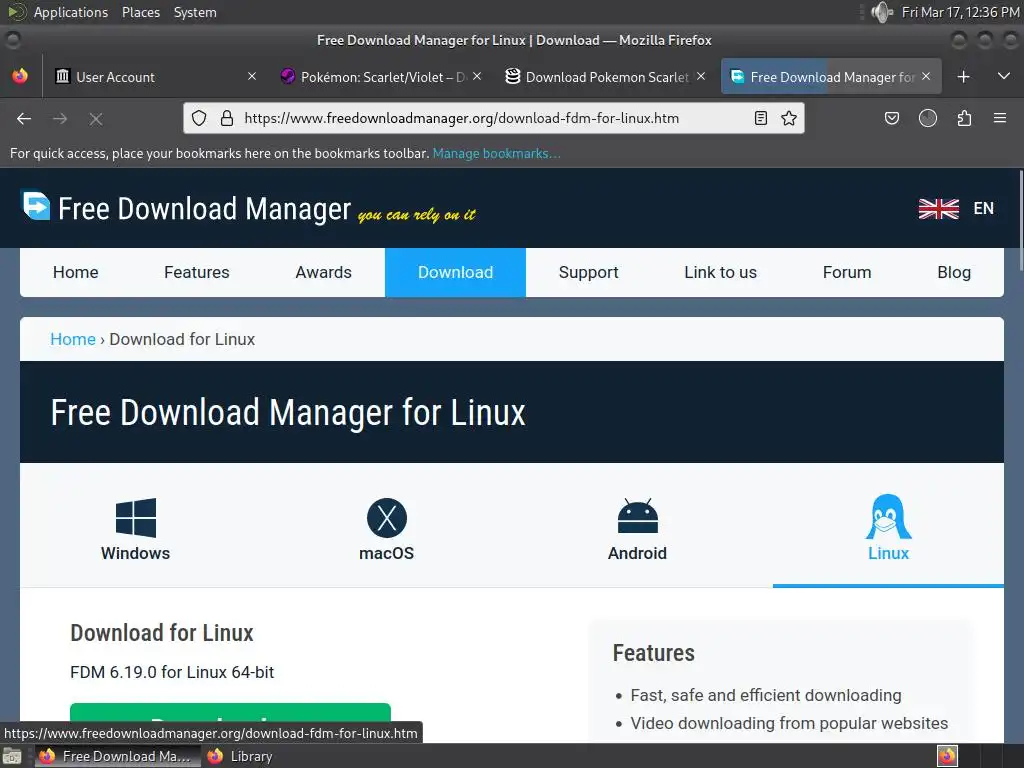Open a new tab with plus button
This screenshot has width=1024, height=768.
[x=963, y=77]
